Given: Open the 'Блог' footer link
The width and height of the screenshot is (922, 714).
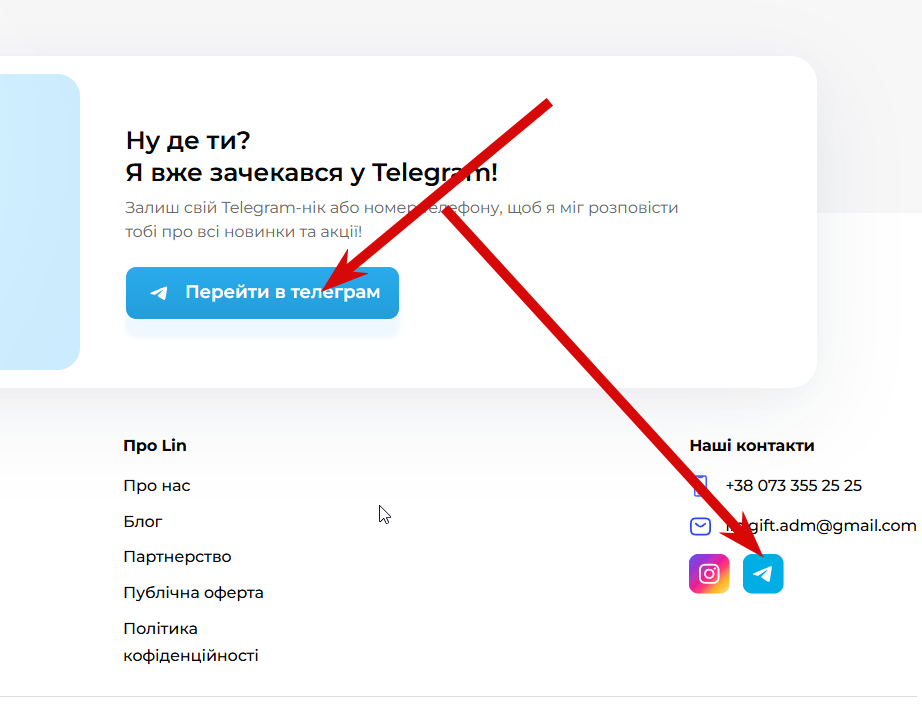Looking at the screenshot, I should [142, 522].
